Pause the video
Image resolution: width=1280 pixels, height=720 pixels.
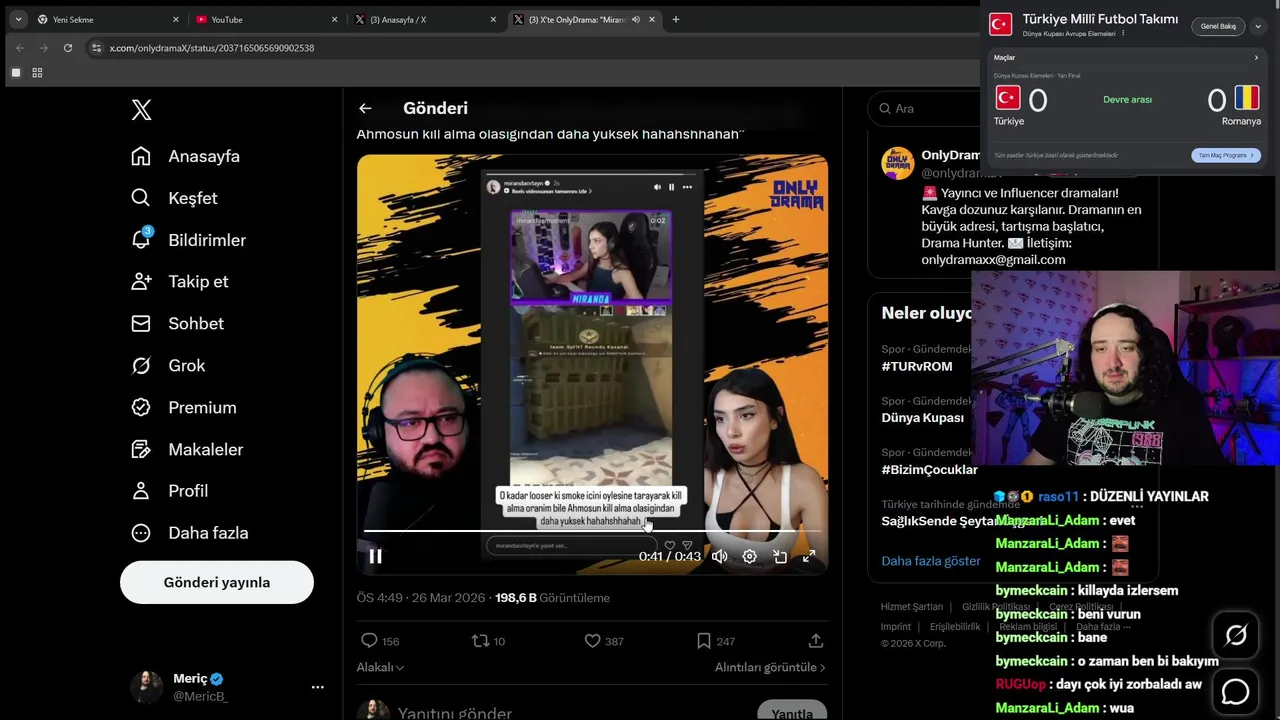tap(375, 556)
